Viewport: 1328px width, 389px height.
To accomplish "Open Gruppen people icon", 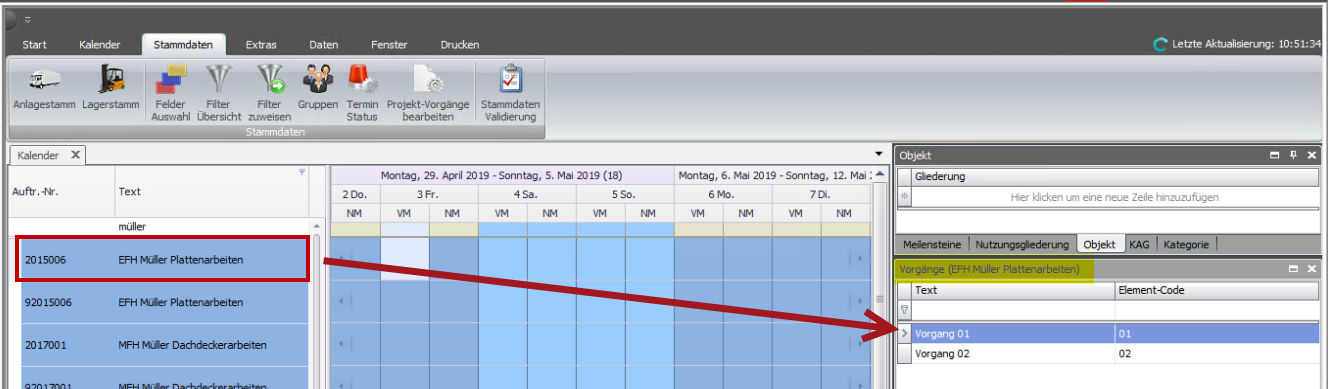I will coord(317,79).
